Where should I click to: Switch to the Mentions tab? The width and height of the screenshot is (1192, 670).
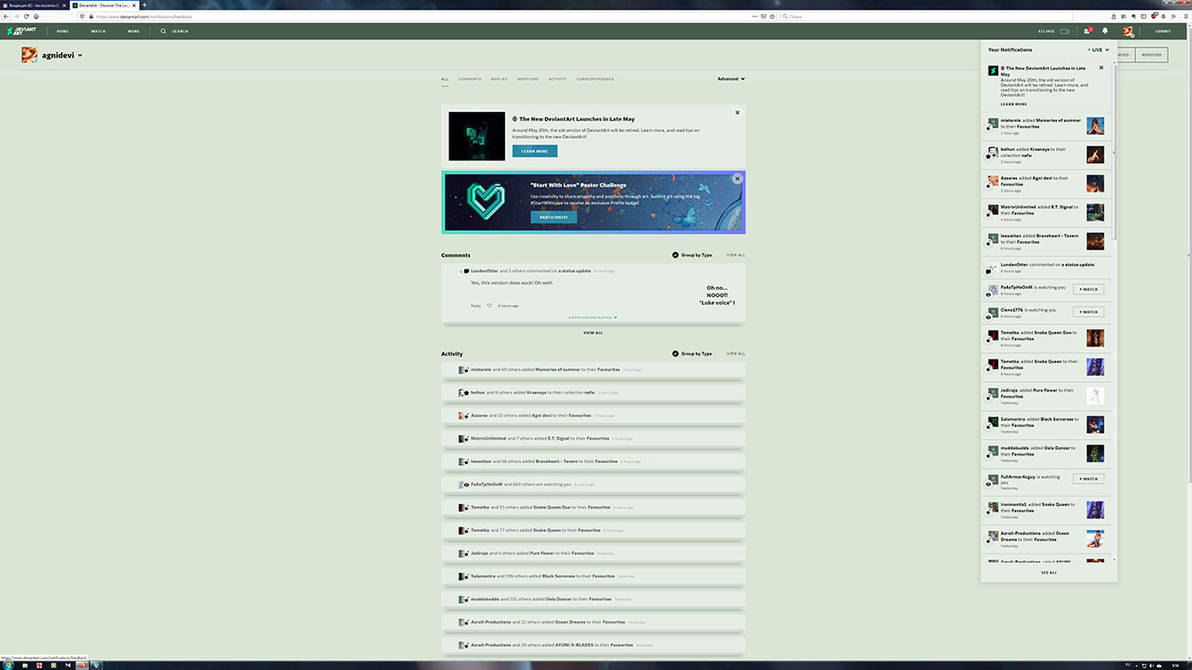pos(528,79)
